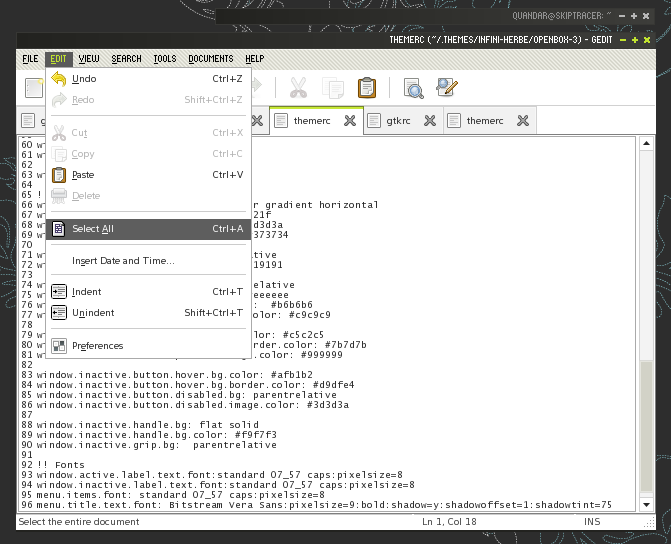This screenshot has height=544, width=671.
Task: Choose Unindent from the Edit menu
Action: [148, 313]
